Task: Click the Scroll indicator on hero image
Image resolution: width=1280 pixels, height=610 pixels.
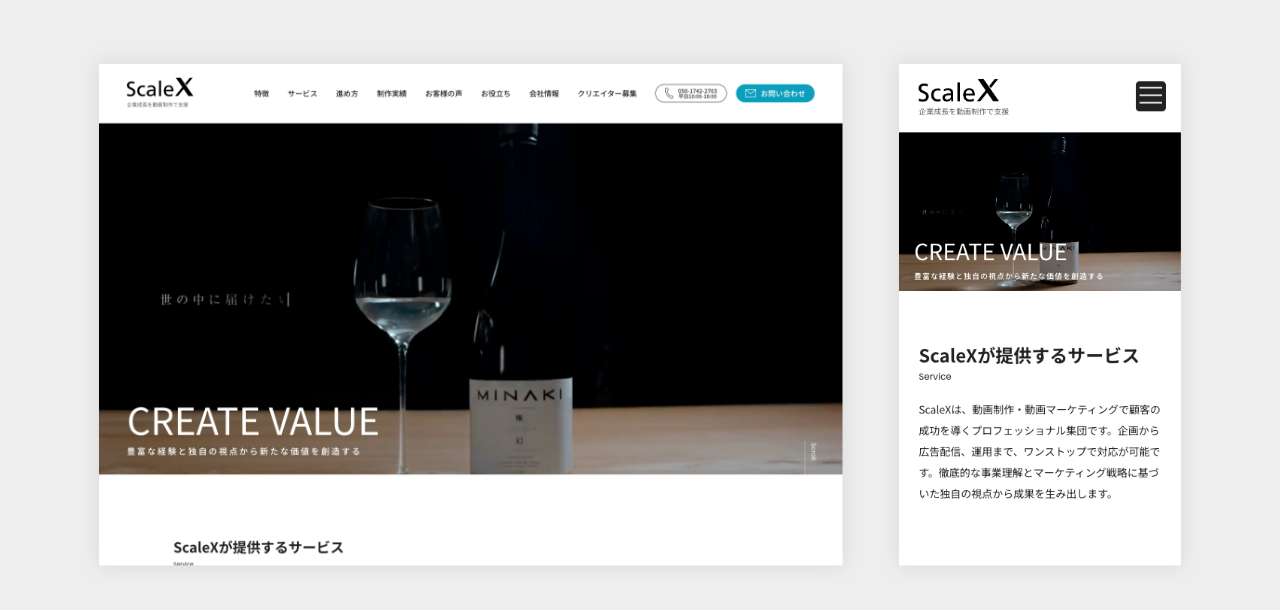Action: (812, 452)
